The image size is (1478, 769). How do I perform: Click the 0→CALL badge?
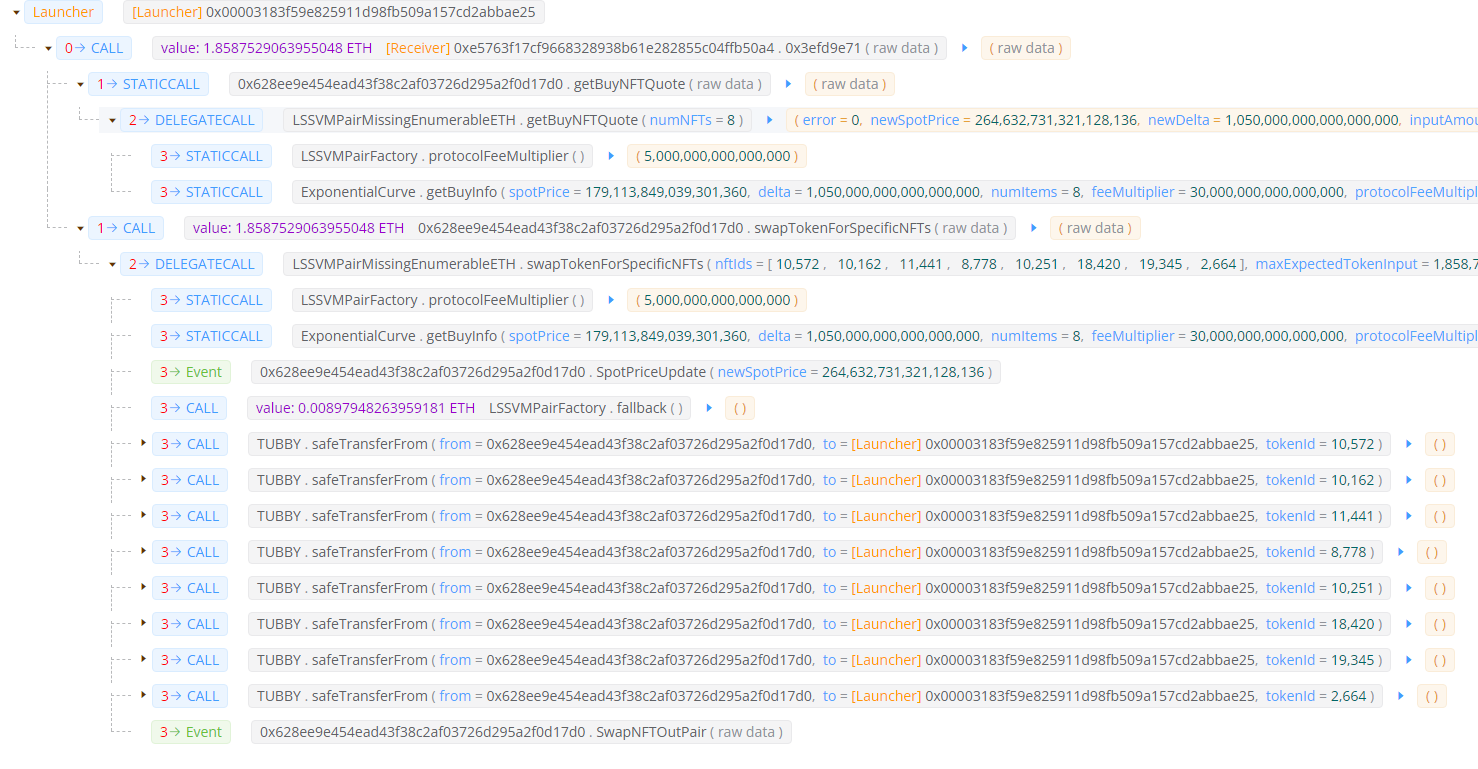tap(94, 48)
